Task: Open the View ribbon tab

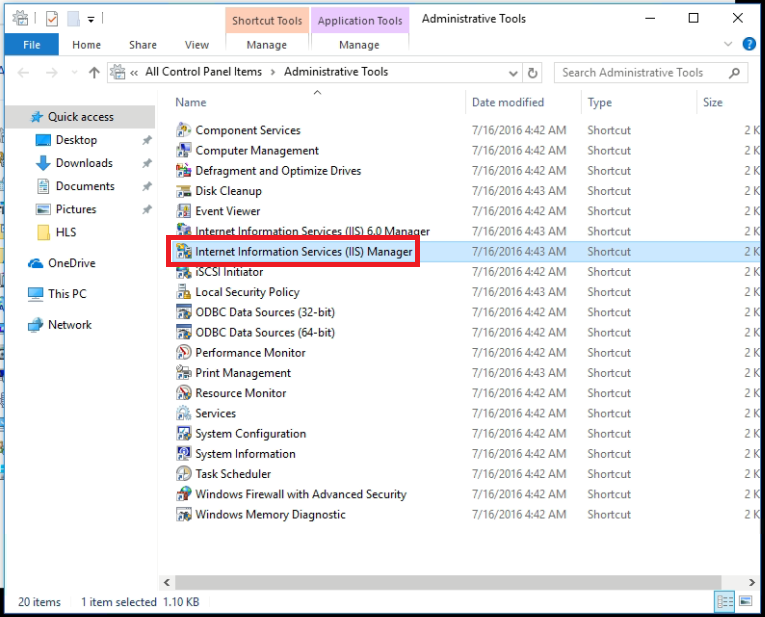Action: point(197,45)
